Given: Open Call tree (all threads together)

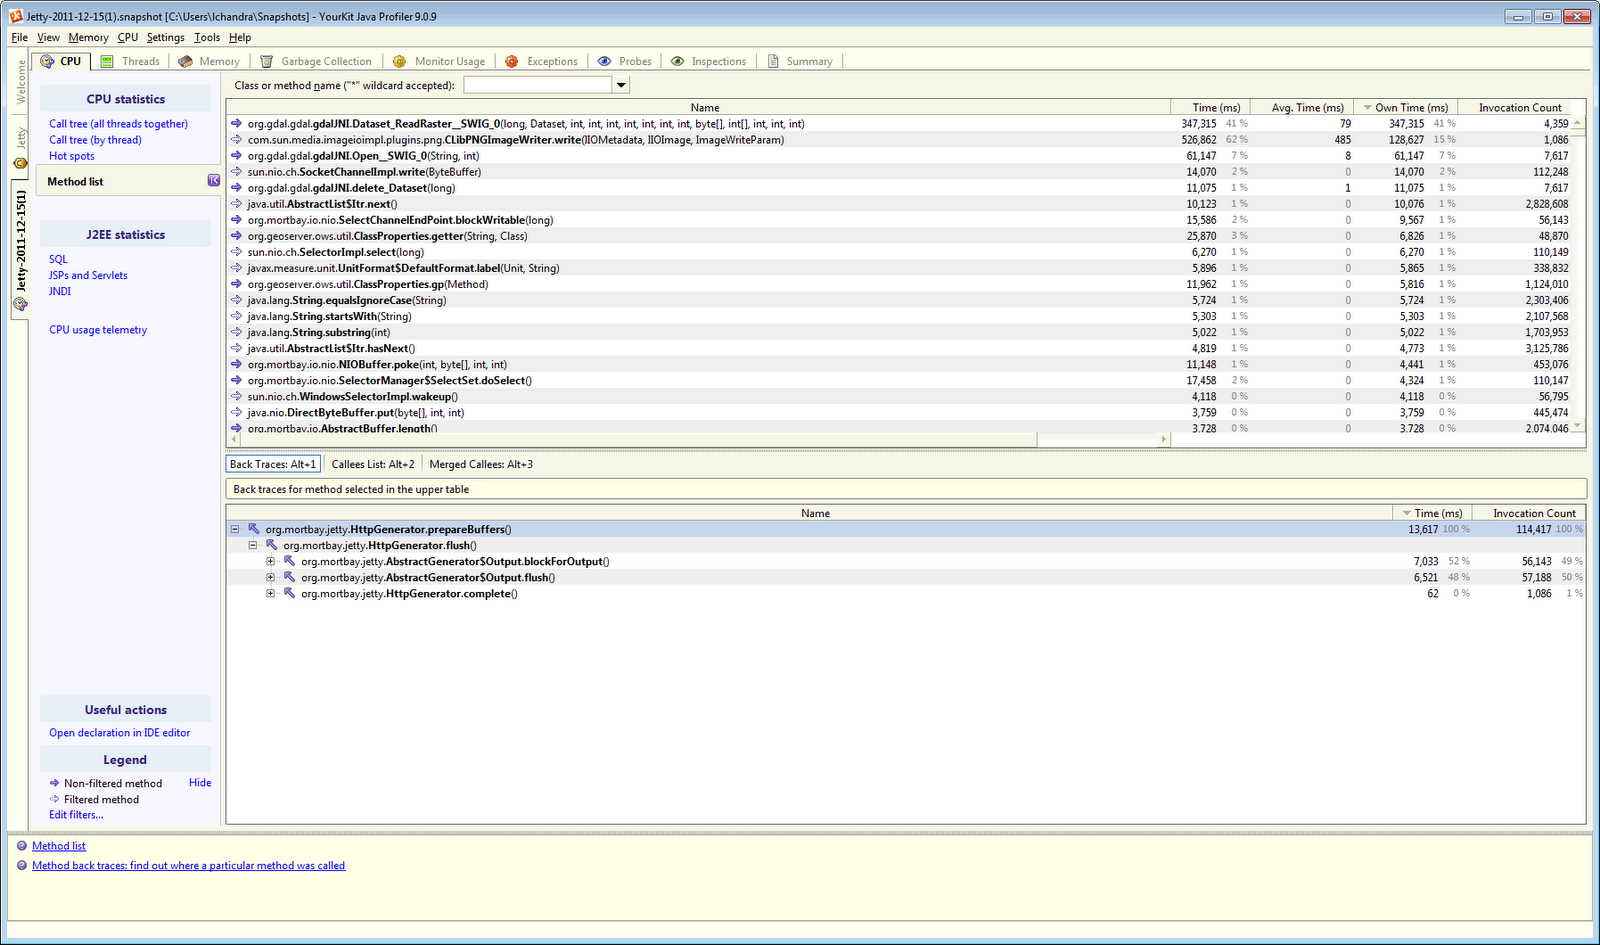Looking at the screenshot, I should 119,124.
